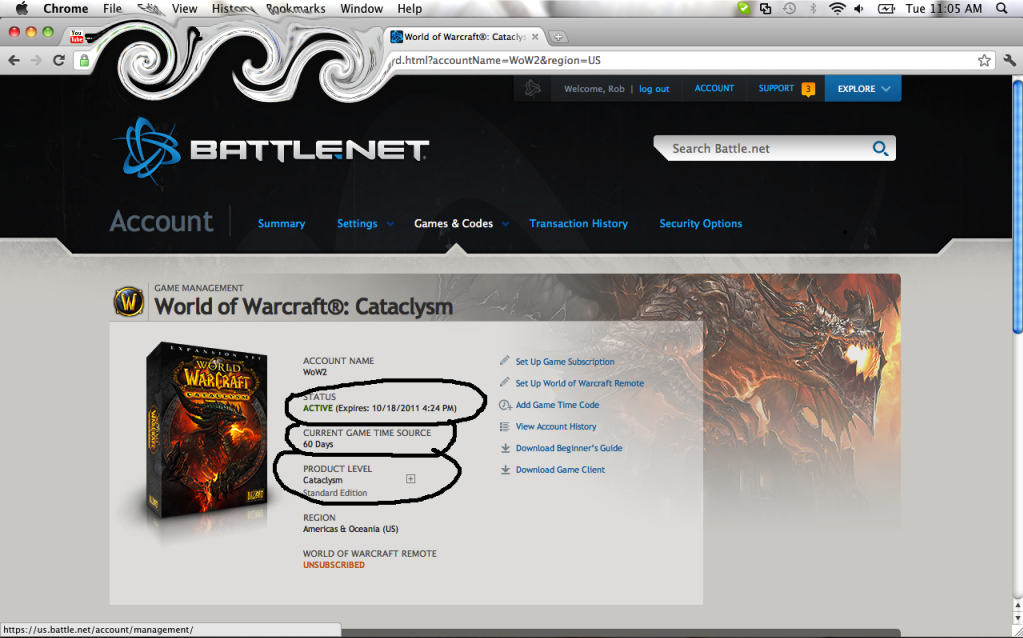Click Download Game Client
Image resolution: width=1023 pixels, height=638 pixels.
tap(560, 470)
